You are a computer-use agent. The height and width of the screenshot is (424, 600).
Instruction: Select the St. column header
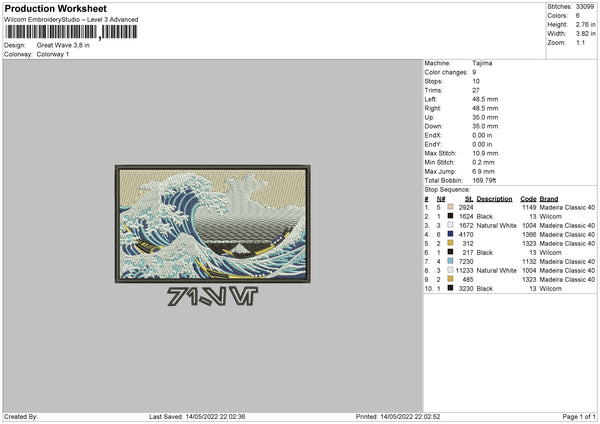[469, 199]
